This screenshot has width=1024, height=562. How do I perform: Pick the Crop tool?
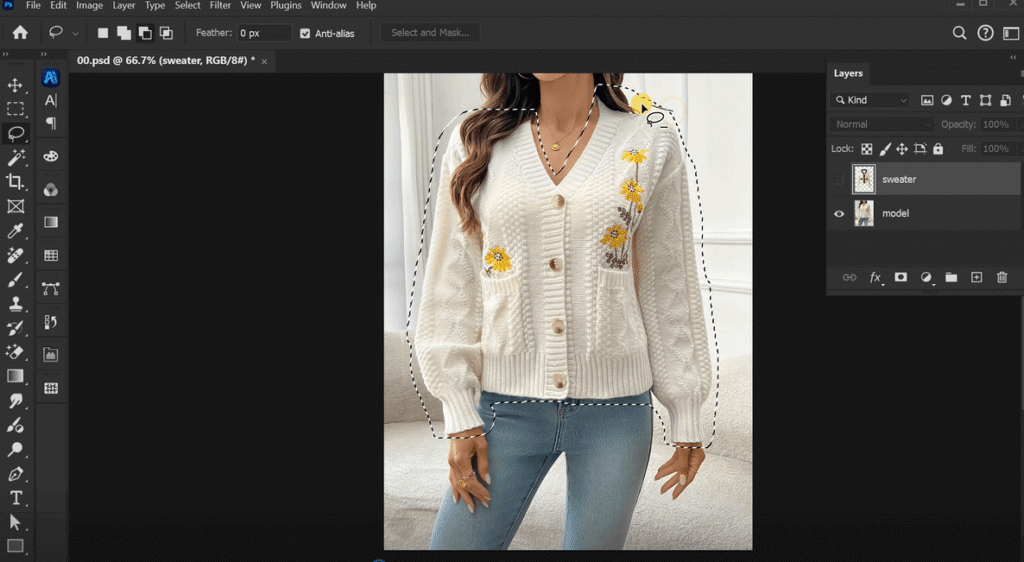click(15, 181)
